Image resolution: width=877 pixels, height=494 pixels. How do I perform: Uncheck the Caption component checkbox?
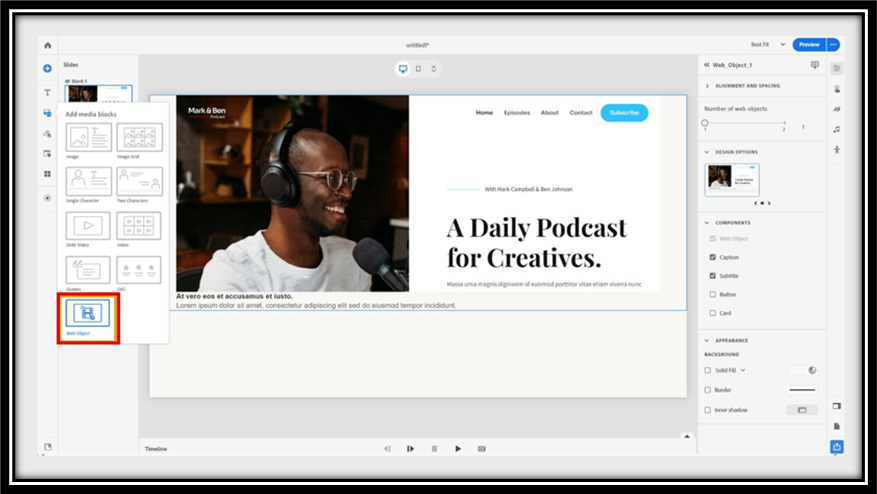(x=712, y=257)
